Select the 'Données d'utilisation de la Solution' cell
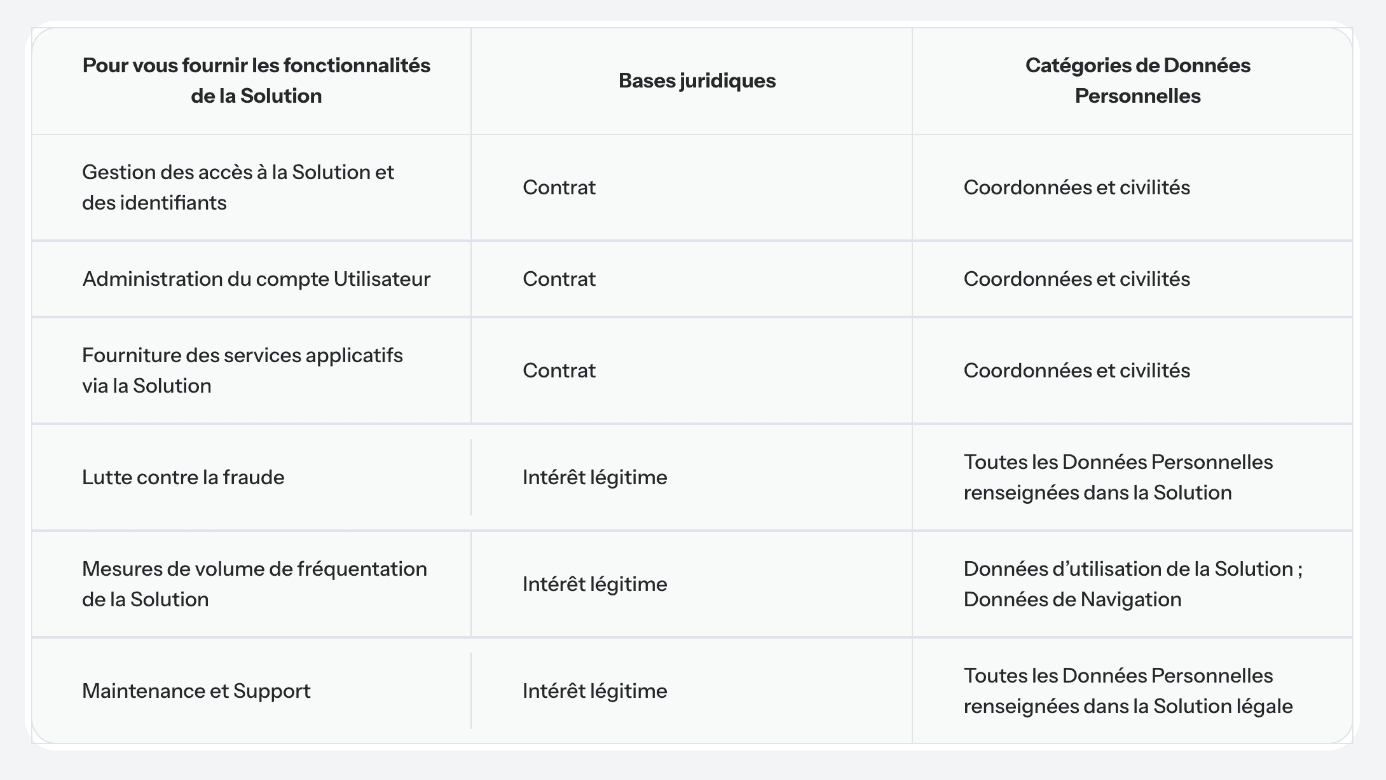Screen dimensions: 1386x780 pyautogui.click(x=1133, y=584)
